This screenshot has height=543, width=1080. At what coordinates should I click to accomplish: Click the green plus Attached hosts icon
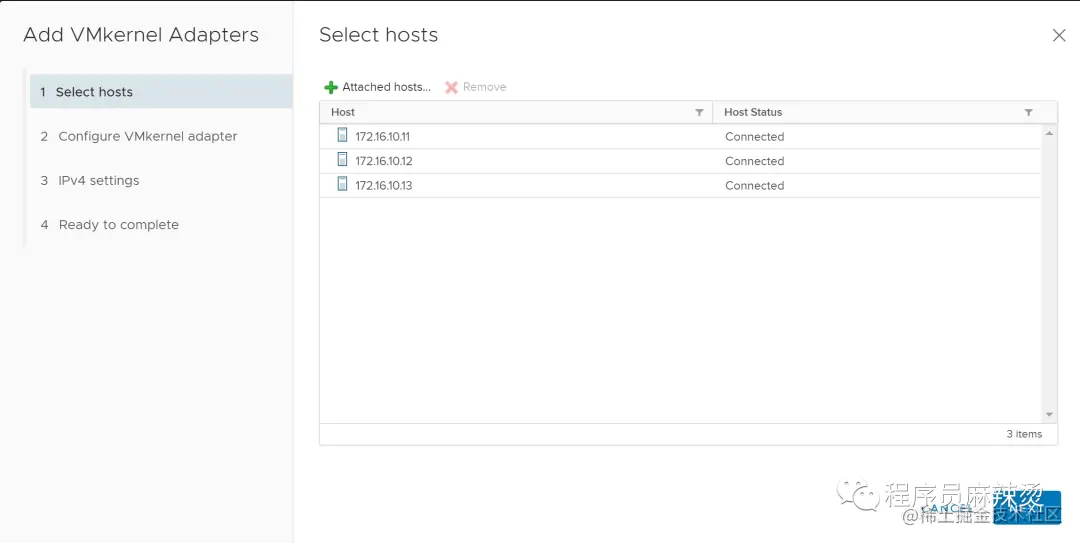click(331, 88)
